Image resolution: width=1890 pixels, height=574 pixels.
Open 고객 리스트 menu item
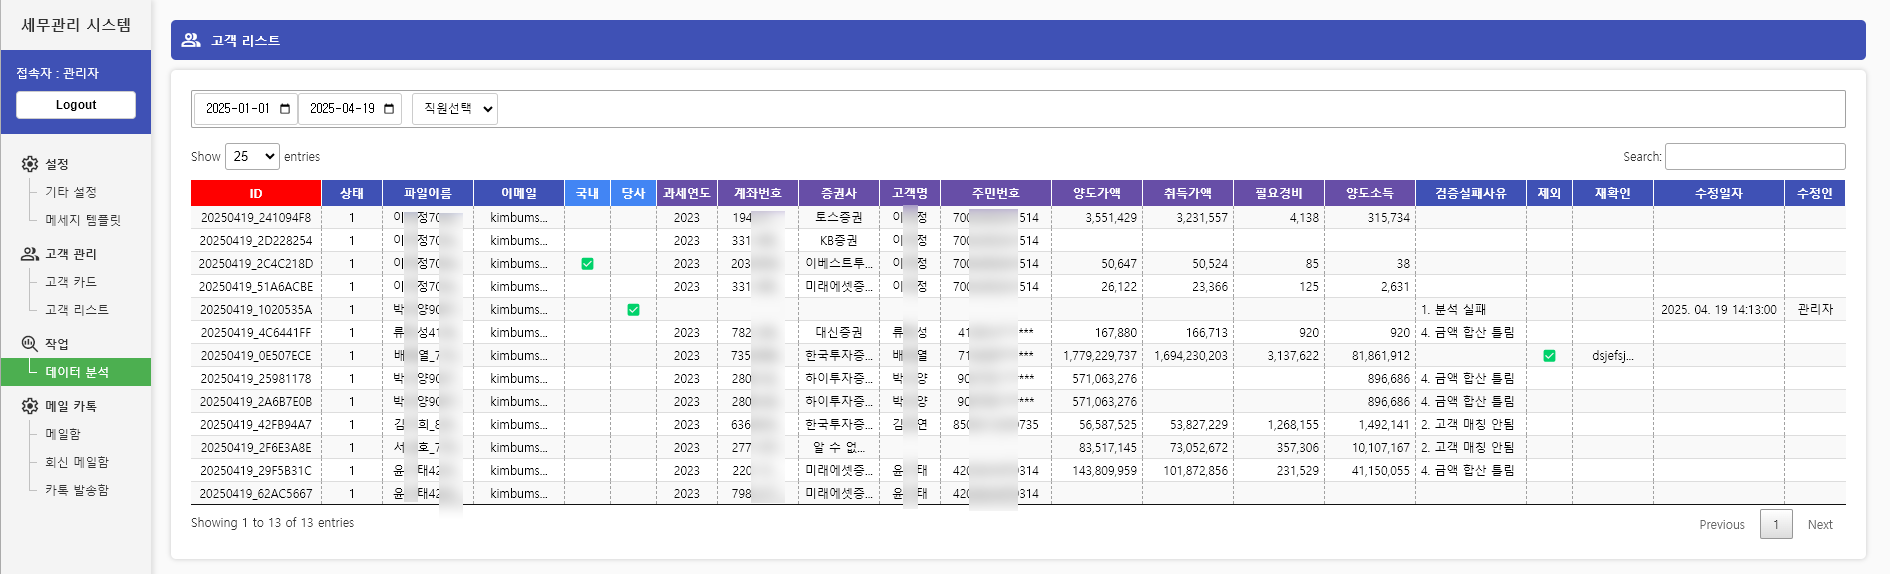click(77, 310)
